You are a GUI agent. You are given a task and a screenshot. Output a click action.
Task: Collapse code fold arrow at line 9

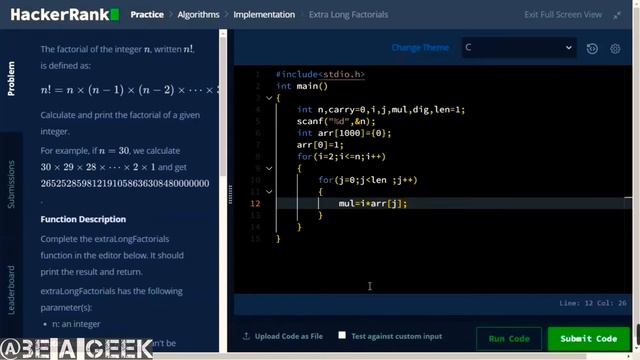(x=269, y=168)
